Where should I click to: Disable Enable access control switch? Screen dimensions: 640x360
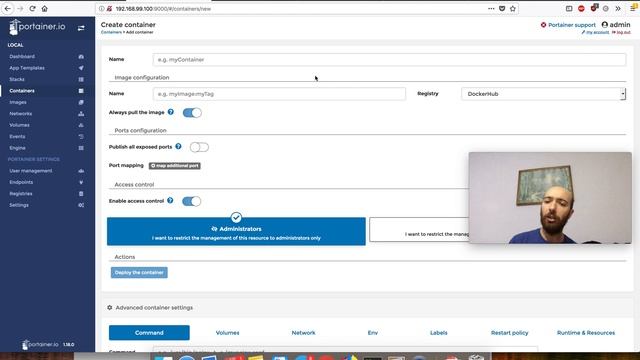pos(191,201)
